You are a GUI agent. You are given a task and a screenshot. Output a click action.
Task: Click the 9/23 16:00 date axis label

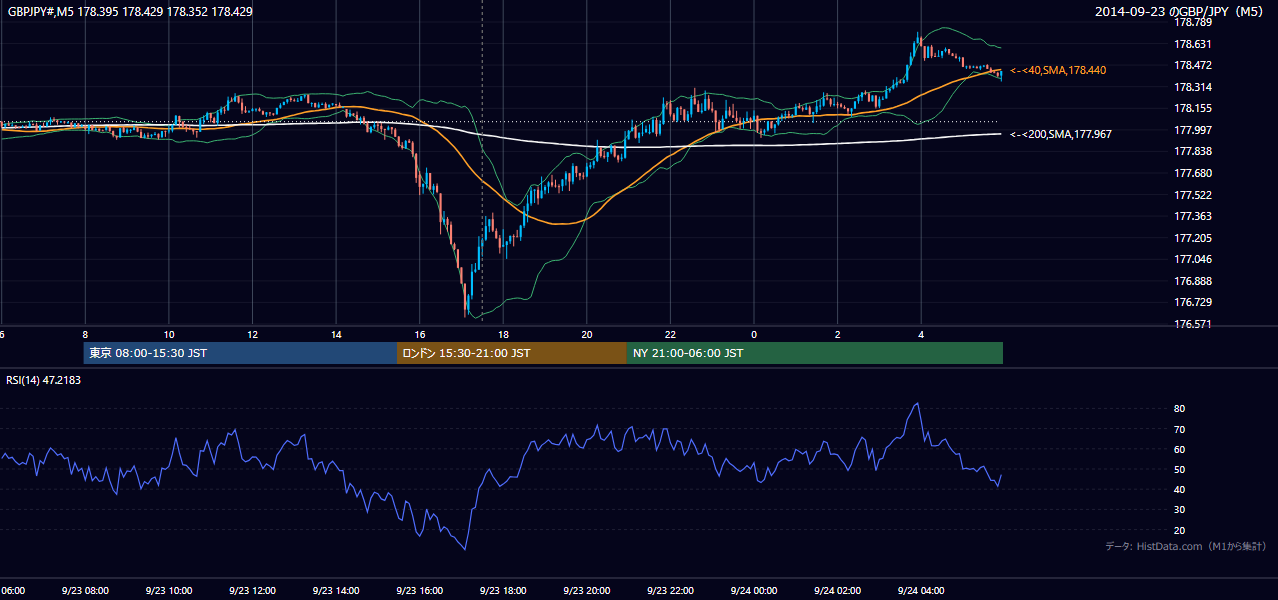(x=419, y=591)
